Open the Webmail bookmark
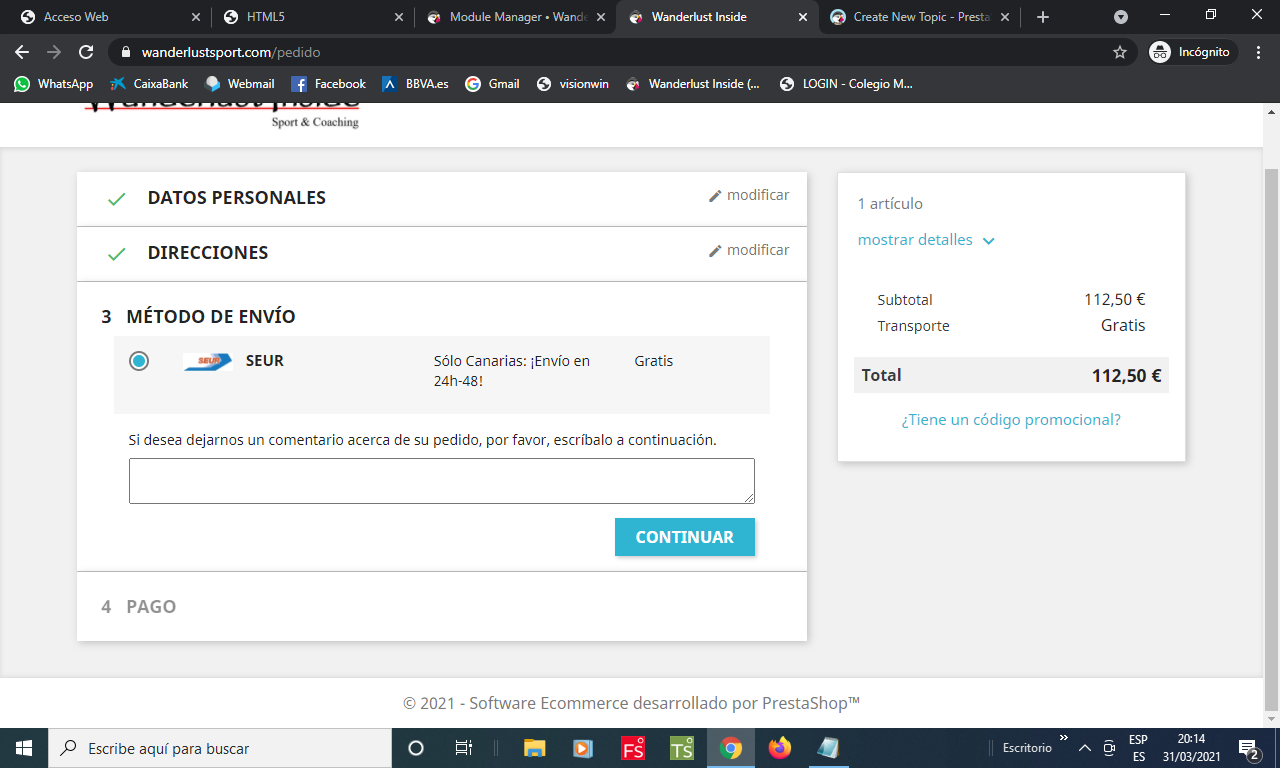1280x768 pixels. point(239,84)
